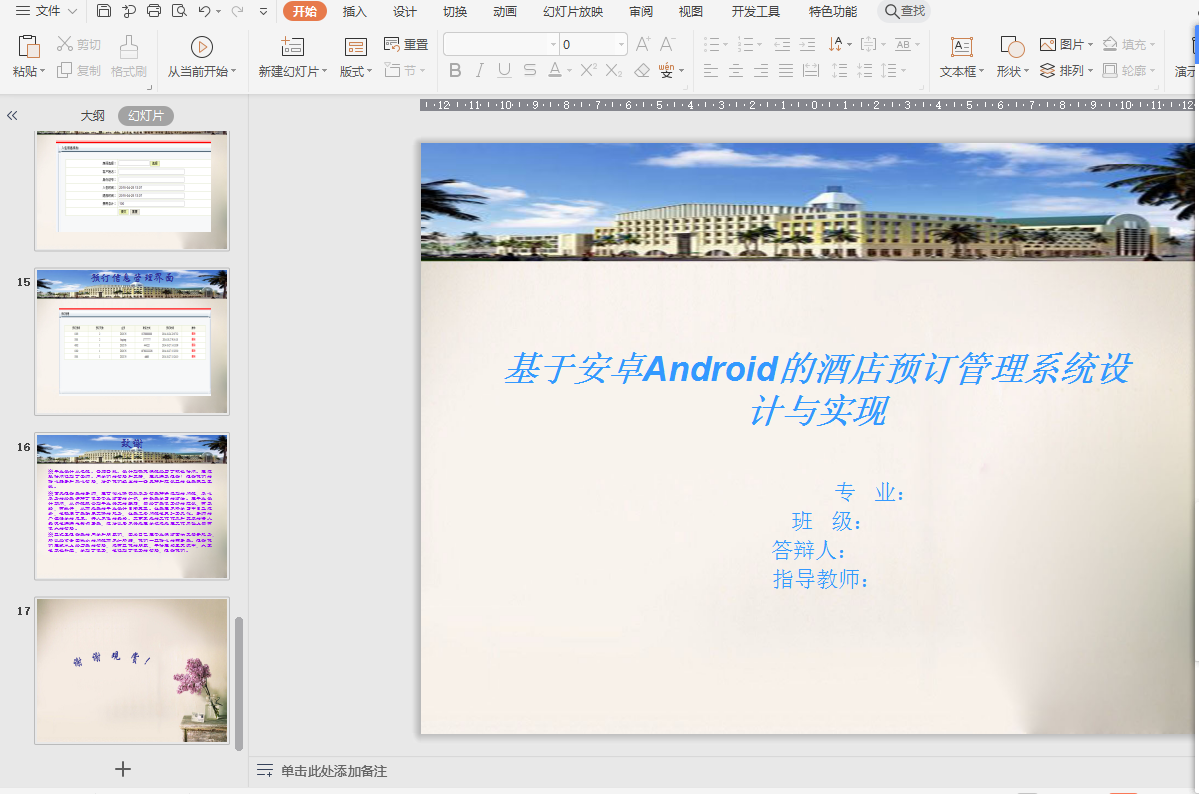Image resolution: width=1199 pixels, height=794 pixels.
Task: Open the File (文件) menu
Action: coord(47,11)
